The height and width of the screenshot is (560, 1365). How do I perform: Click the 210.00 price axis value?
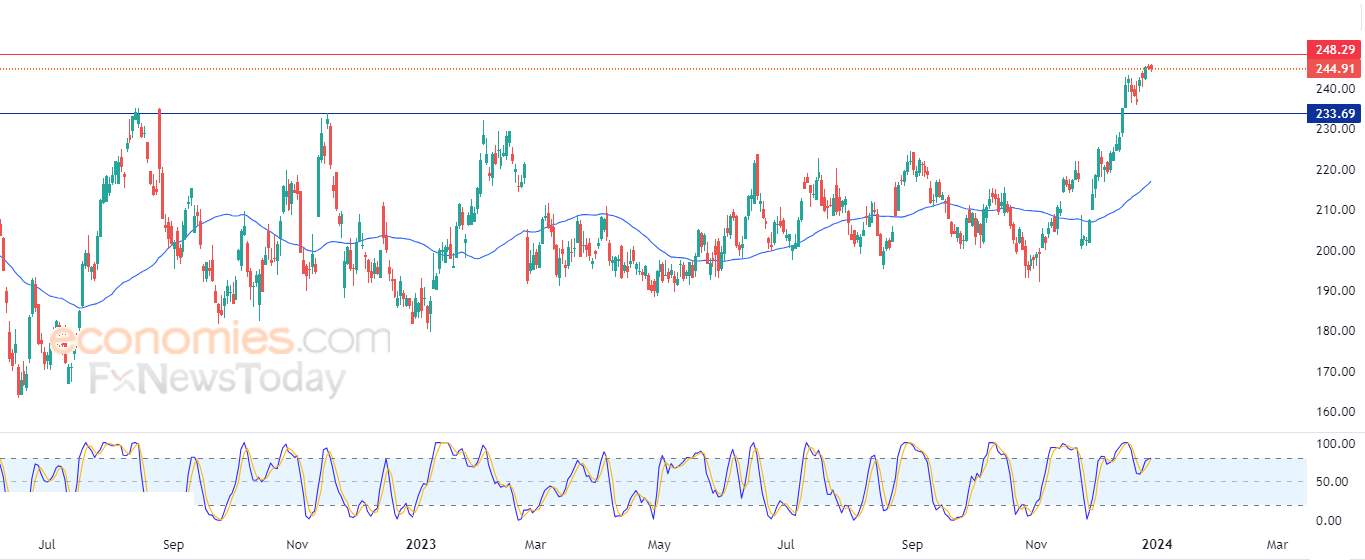pos(1335,210)
